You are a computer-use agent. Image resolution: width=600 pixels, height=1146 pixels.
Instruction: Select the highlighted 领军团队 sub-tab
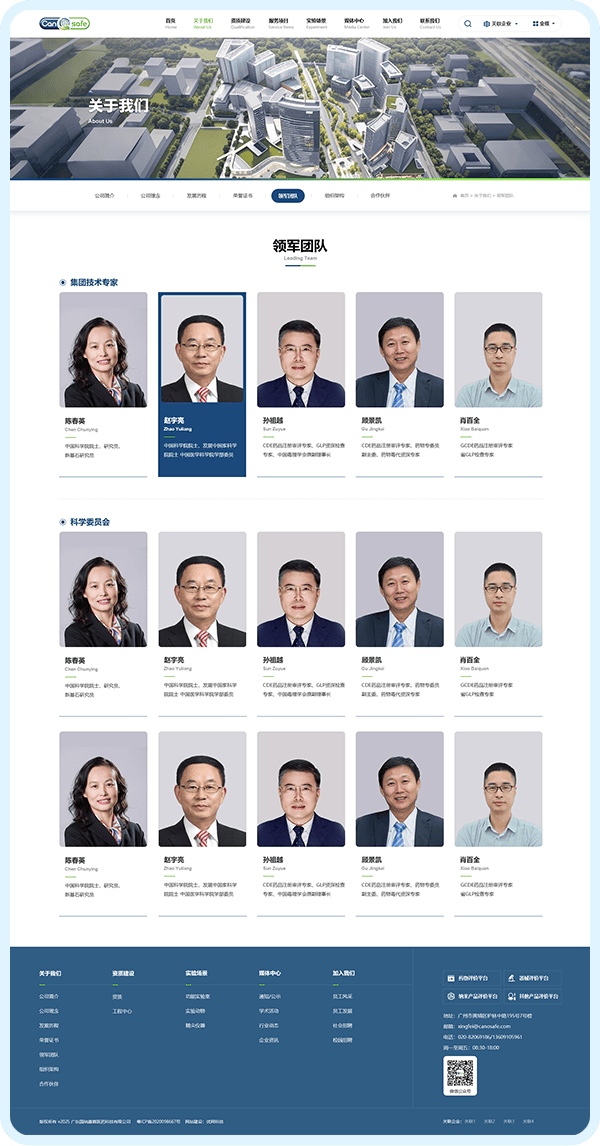288,196
